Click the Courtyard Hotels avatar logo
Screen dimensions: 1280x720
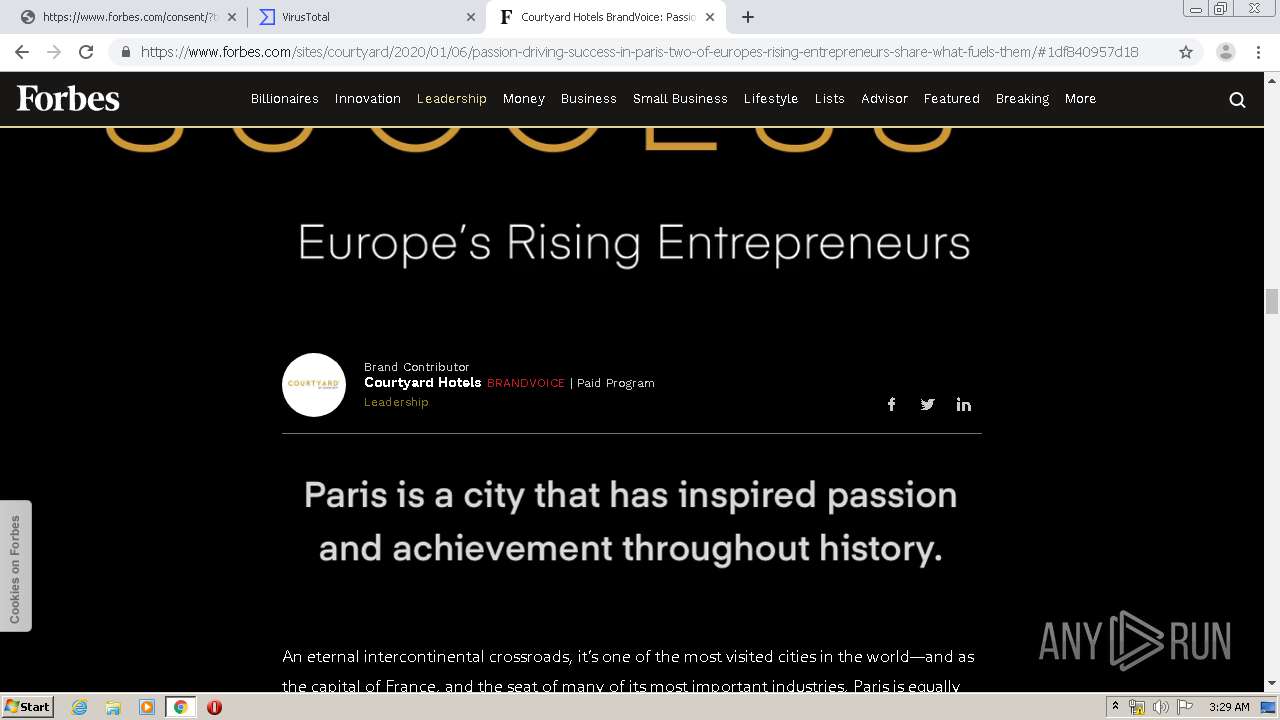click(314, 385)
